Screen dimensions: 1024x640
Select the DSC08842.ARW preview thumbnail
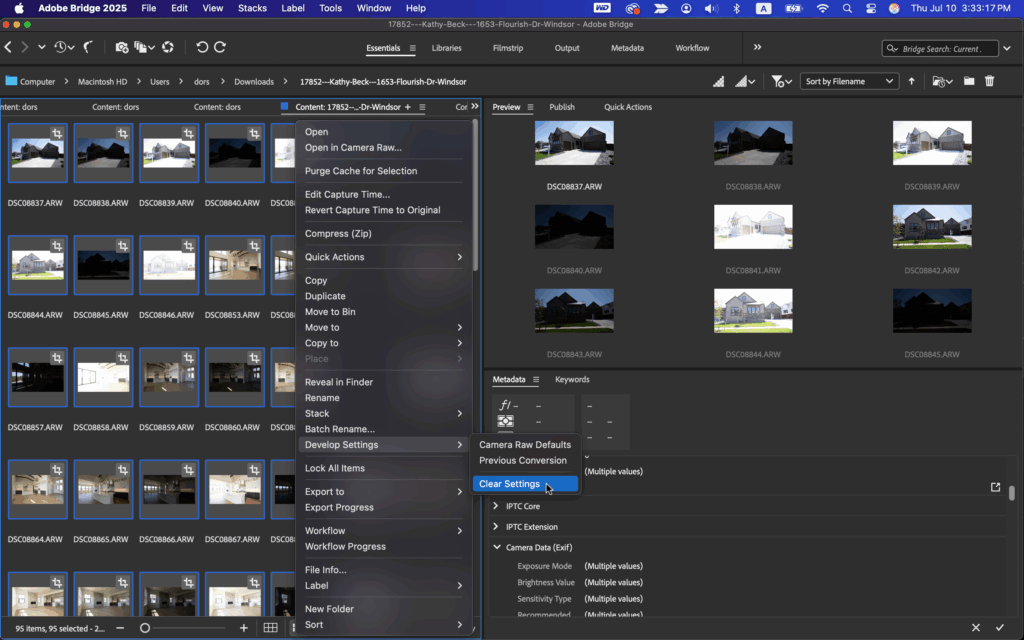pos(932,227)
